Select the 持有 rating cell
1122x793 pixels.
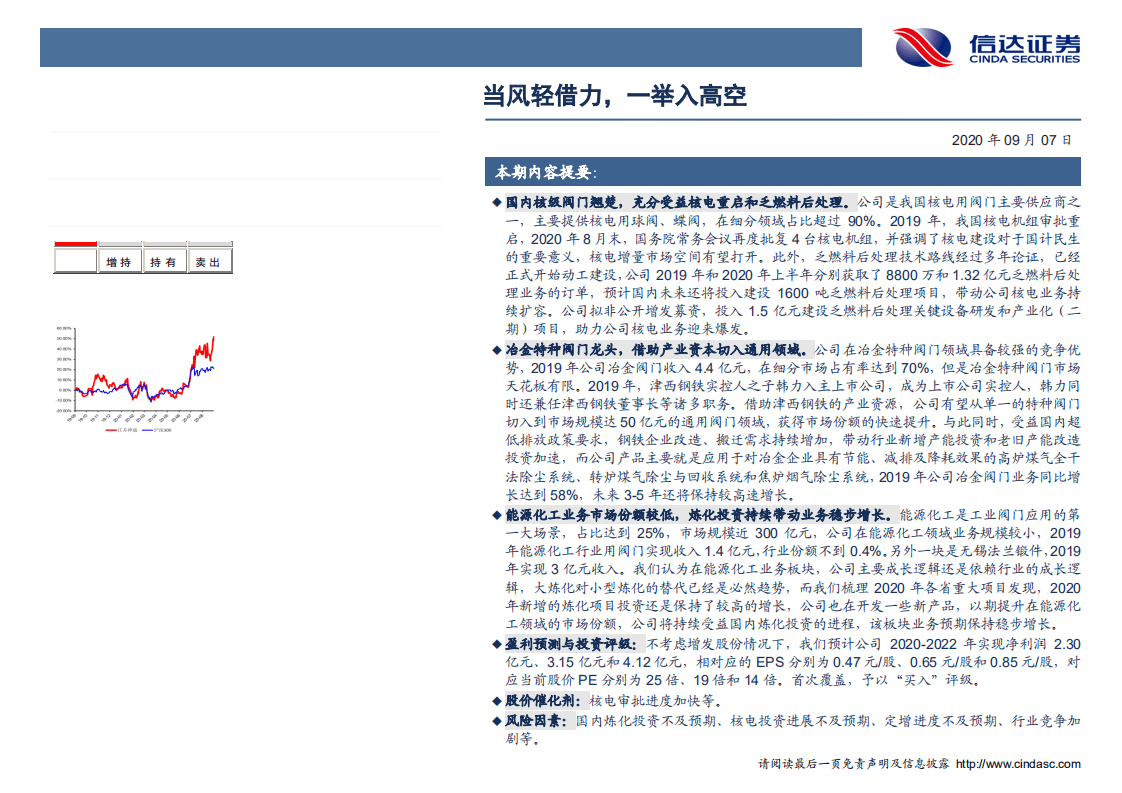164,264
